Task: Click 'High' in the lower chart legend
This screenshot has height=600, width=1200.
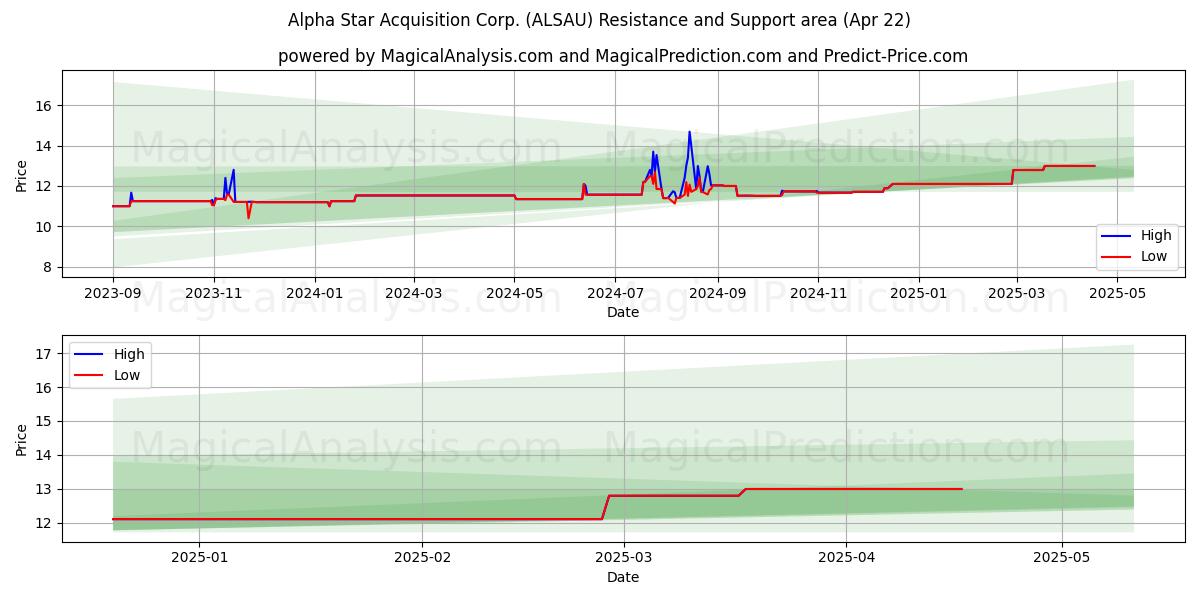Action: click(x=129, y=354)
